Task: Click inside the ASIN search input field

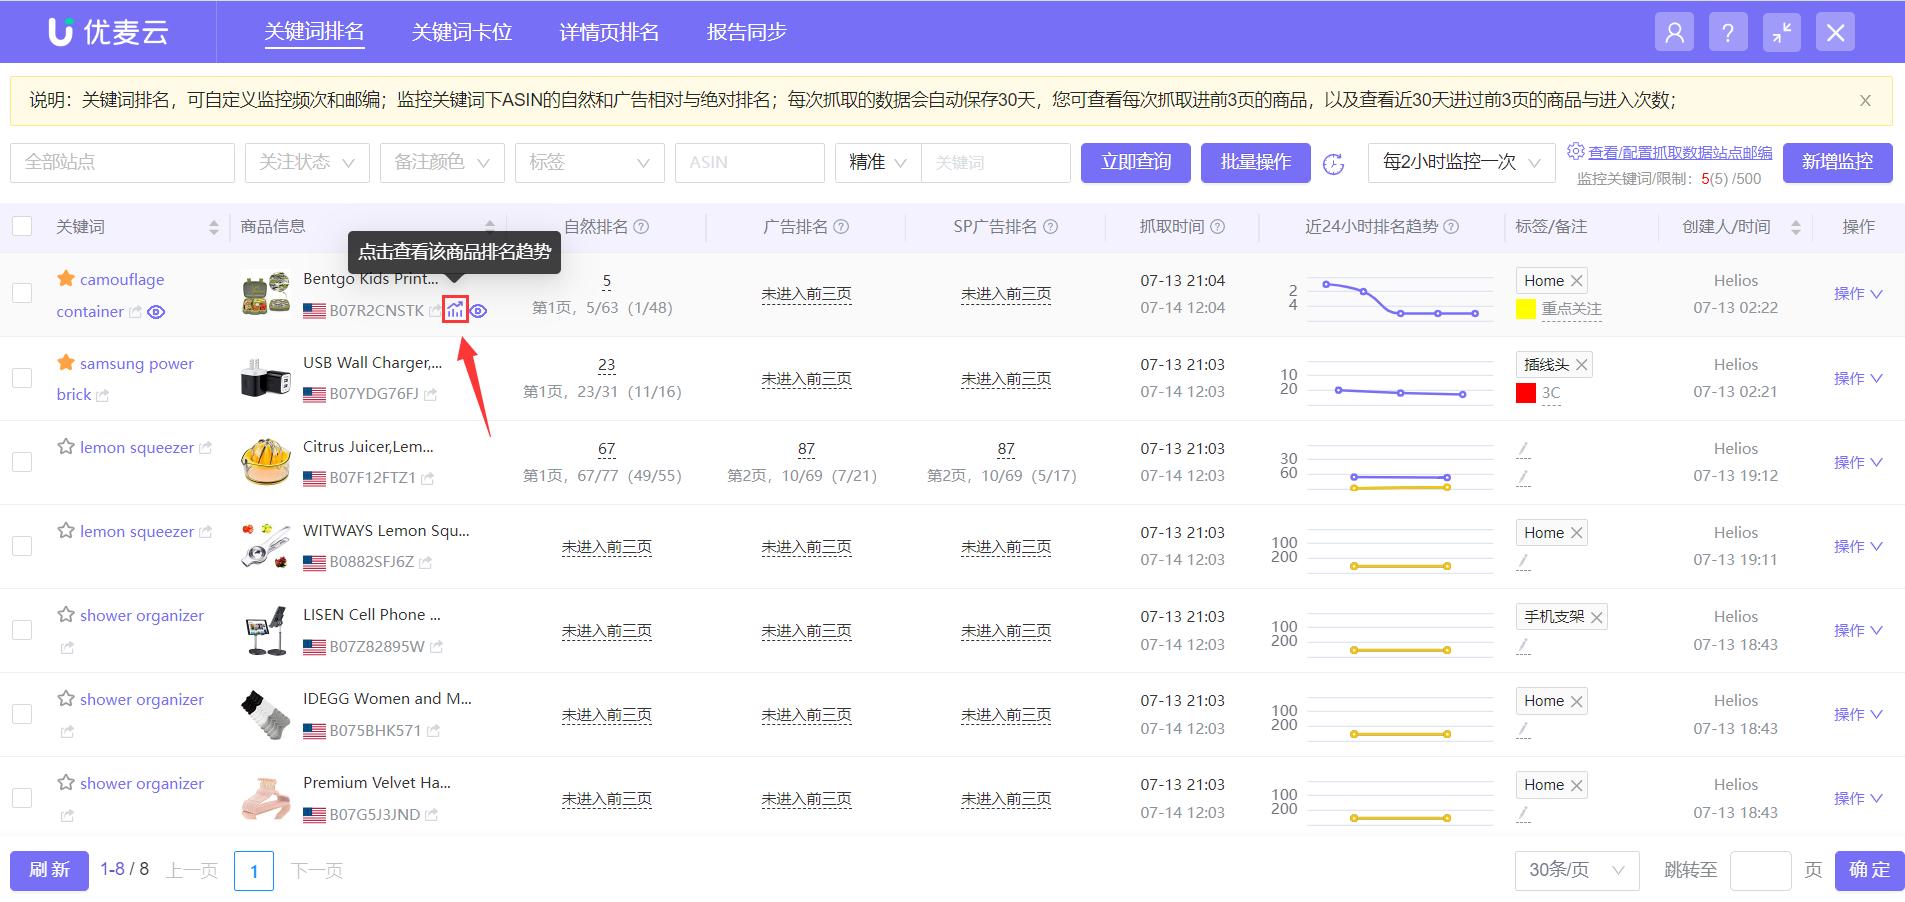Action: [x=749, y=162]
